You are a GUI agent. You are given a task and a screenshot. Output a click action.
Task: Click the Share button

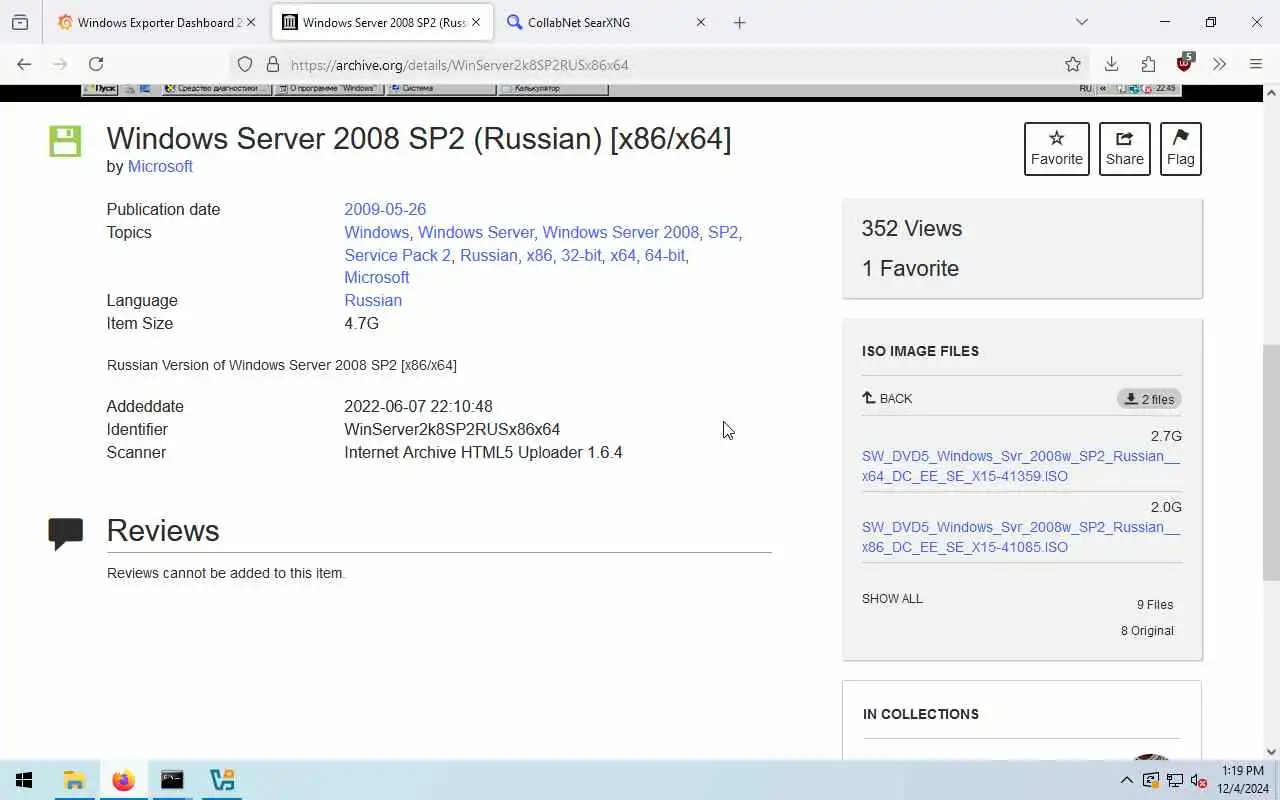[1124, 148]
